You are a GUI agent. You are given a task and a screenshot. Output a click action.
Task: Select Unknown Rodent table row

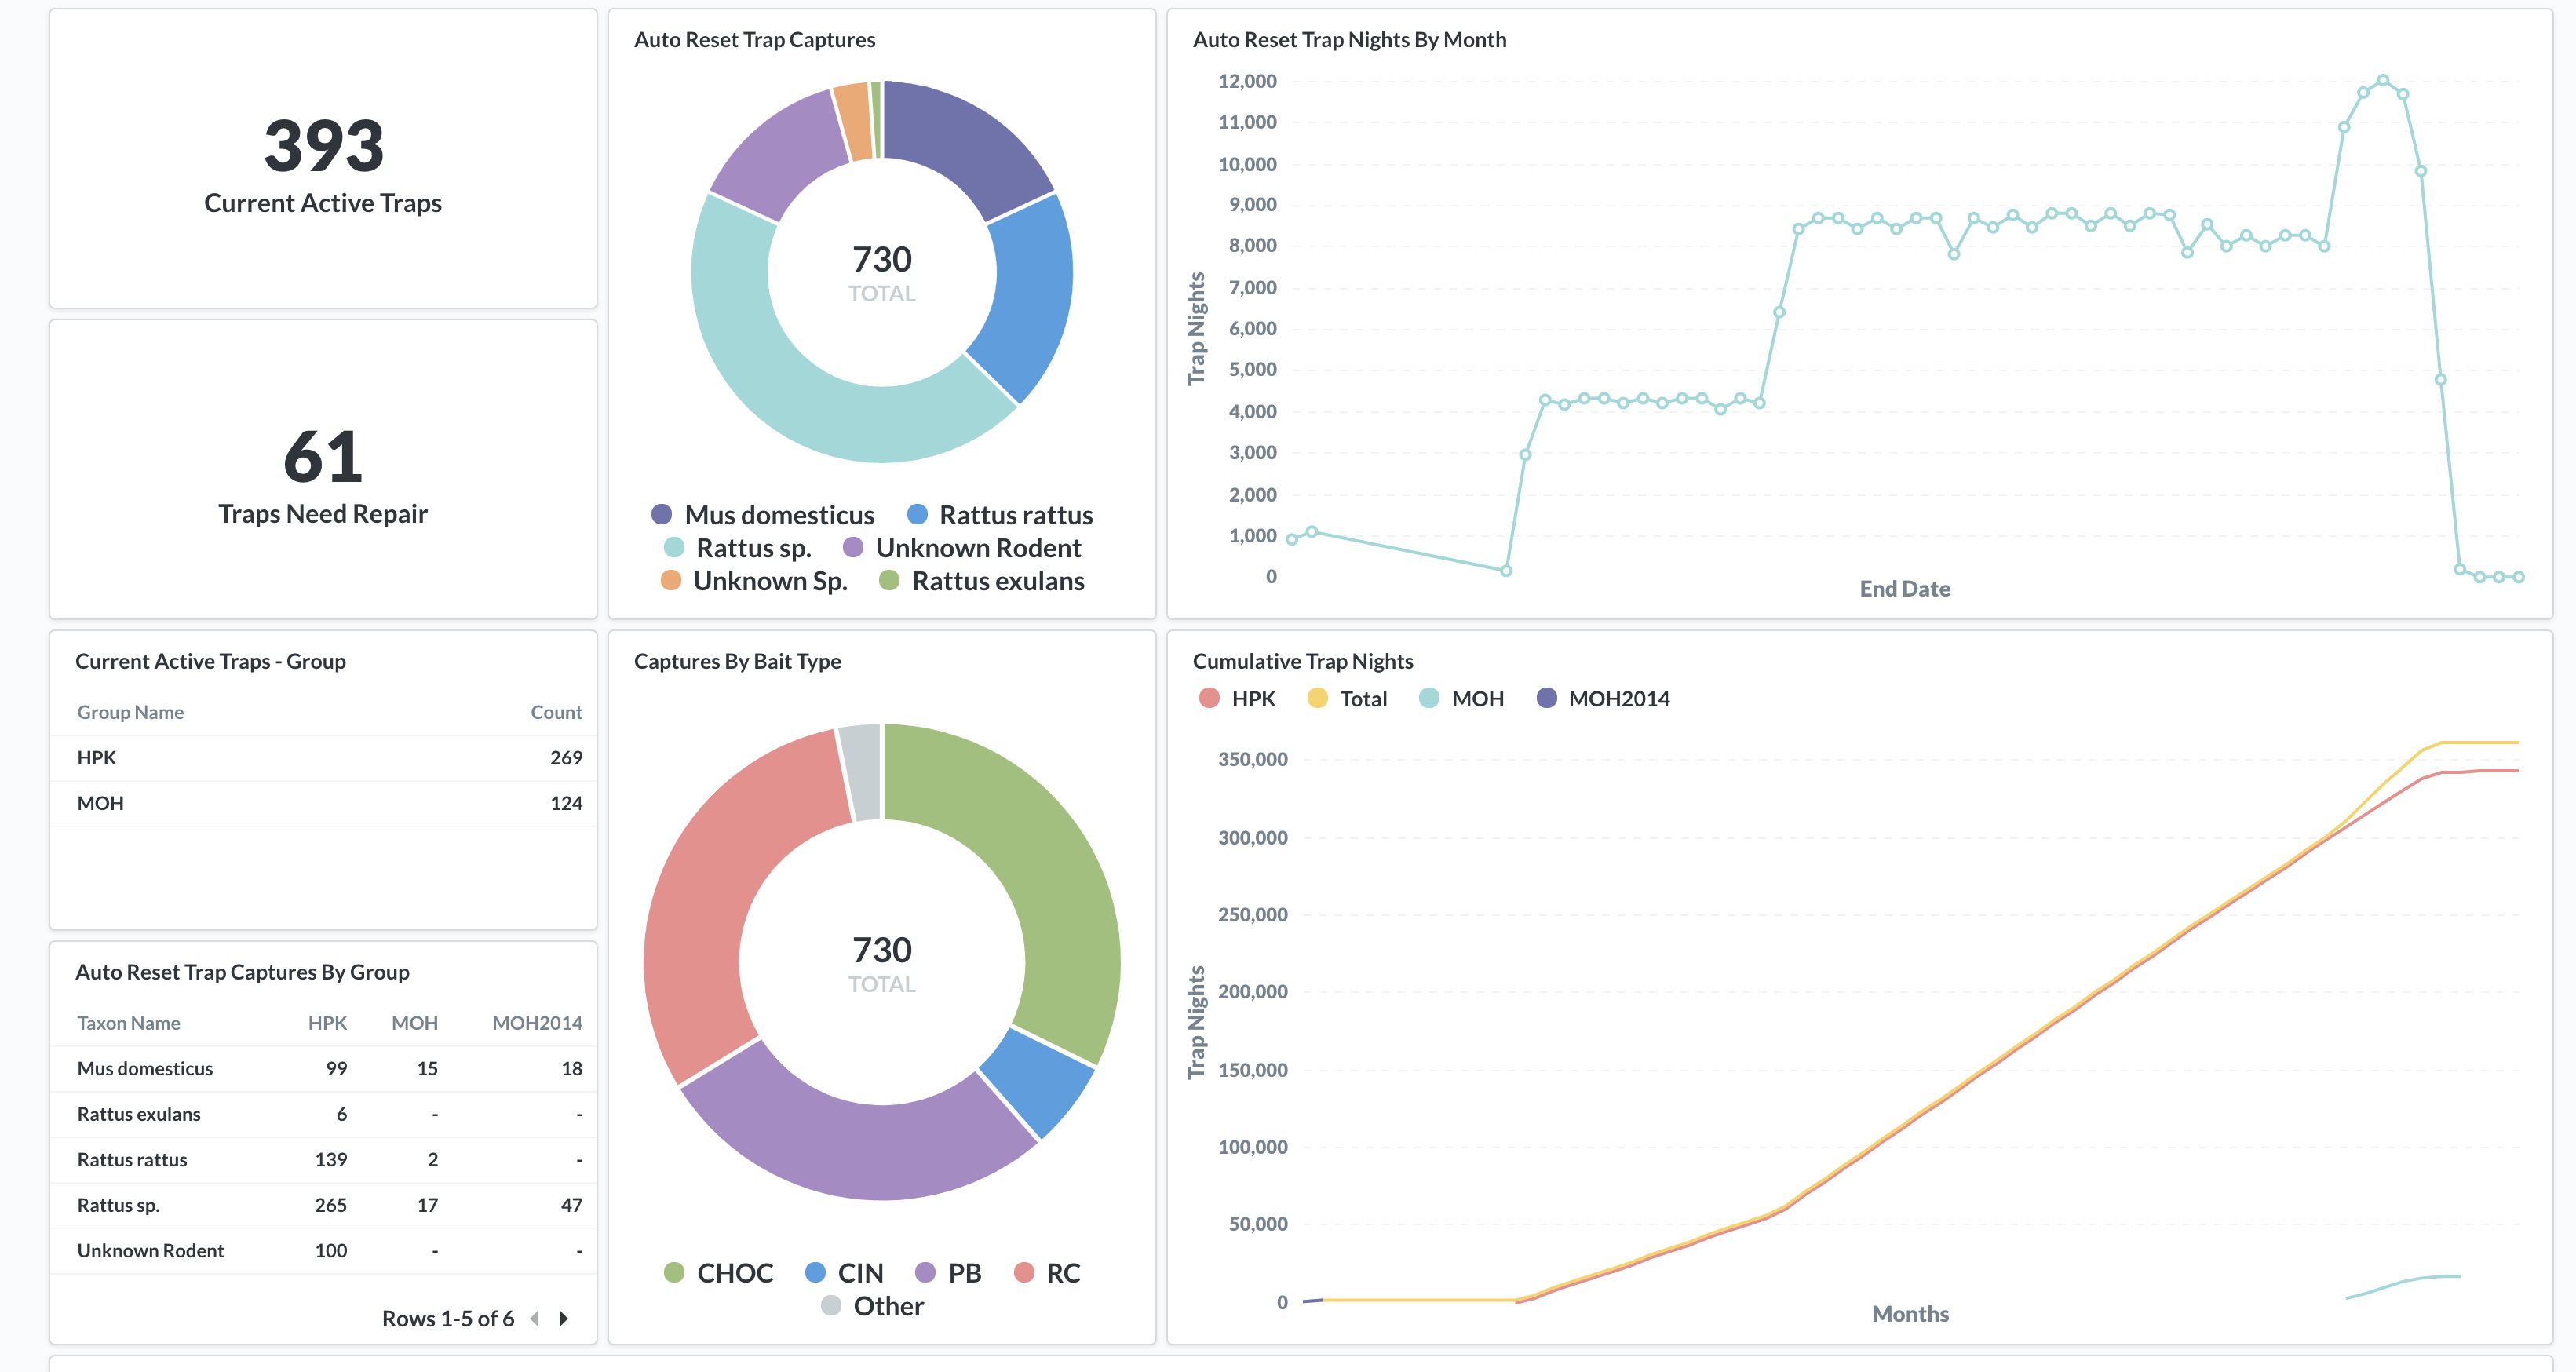[323, 1251]
